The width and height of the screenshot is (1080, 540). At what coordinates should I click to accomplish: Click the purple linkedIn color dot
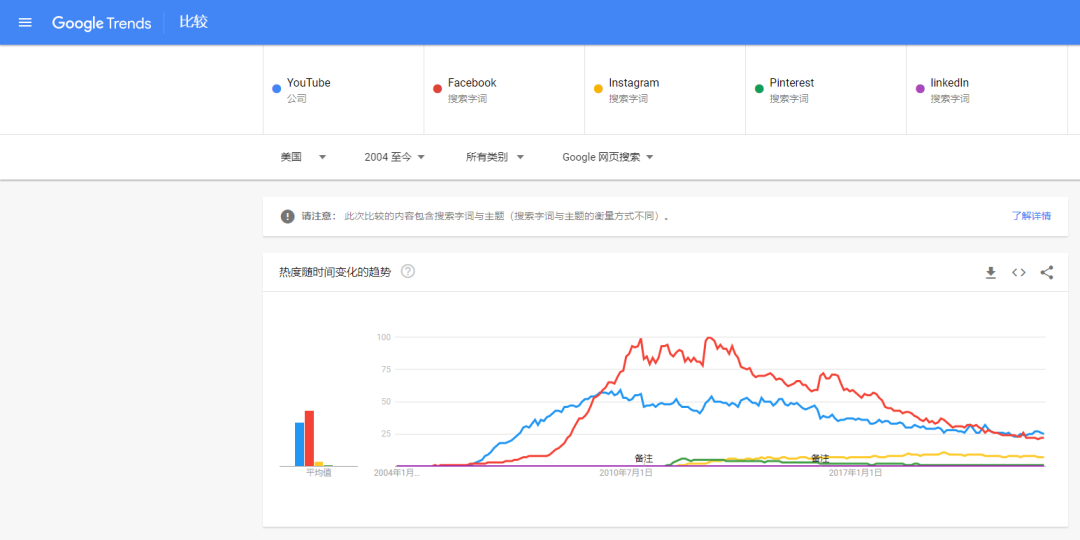[x=920, y=89]
